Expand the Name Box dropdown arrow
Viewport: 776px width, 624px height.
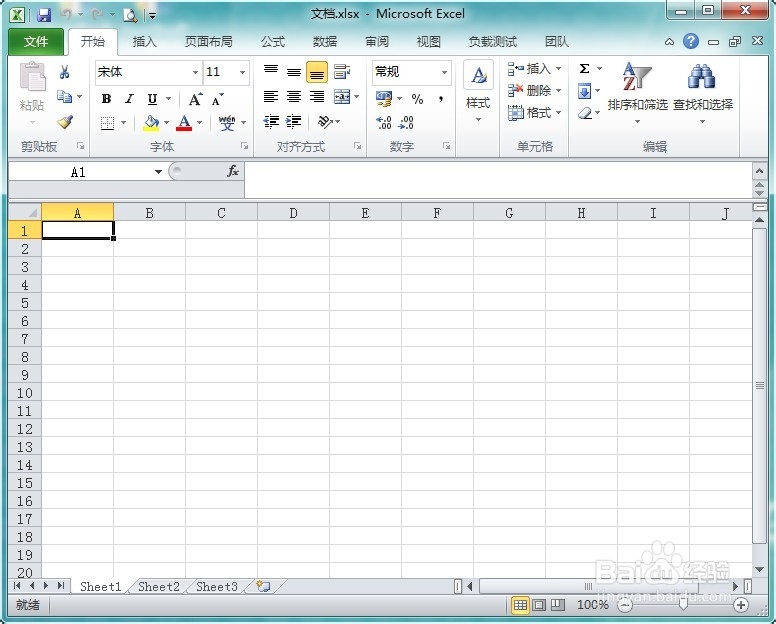tap(158, 172)
